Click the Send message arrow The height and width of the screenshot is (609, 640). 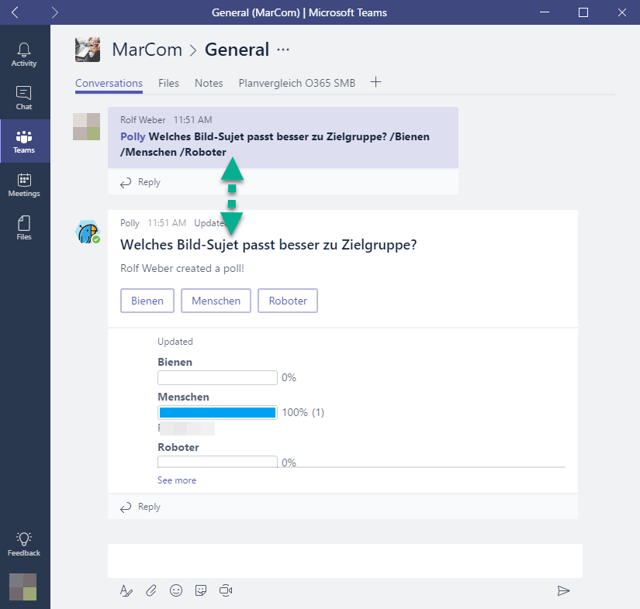(x=564, y=591)
